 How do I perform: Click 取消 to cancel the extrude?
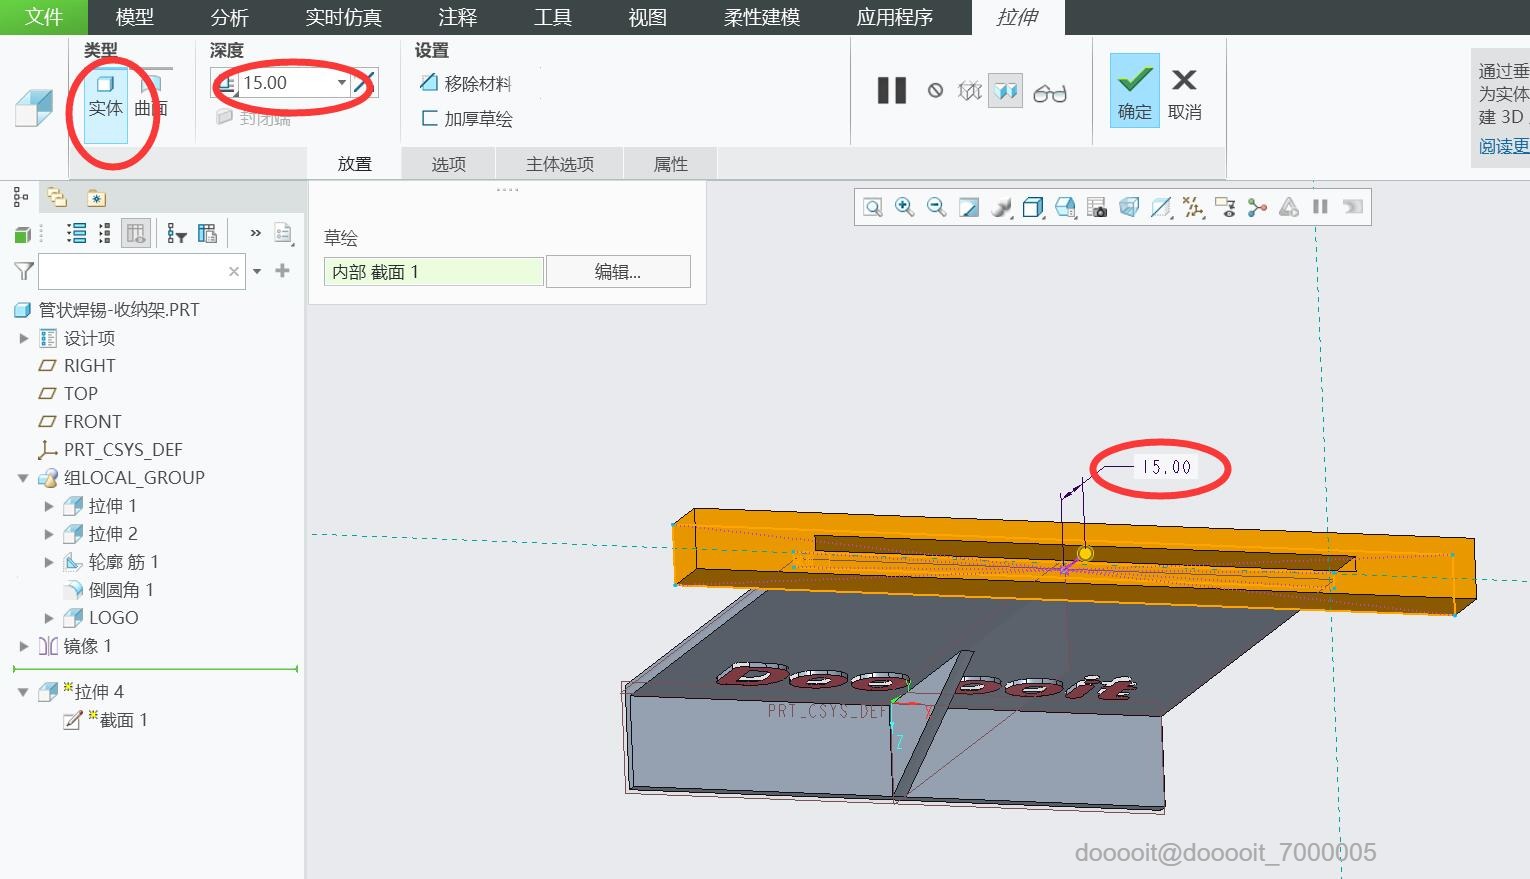click(x=1185, y=93)
